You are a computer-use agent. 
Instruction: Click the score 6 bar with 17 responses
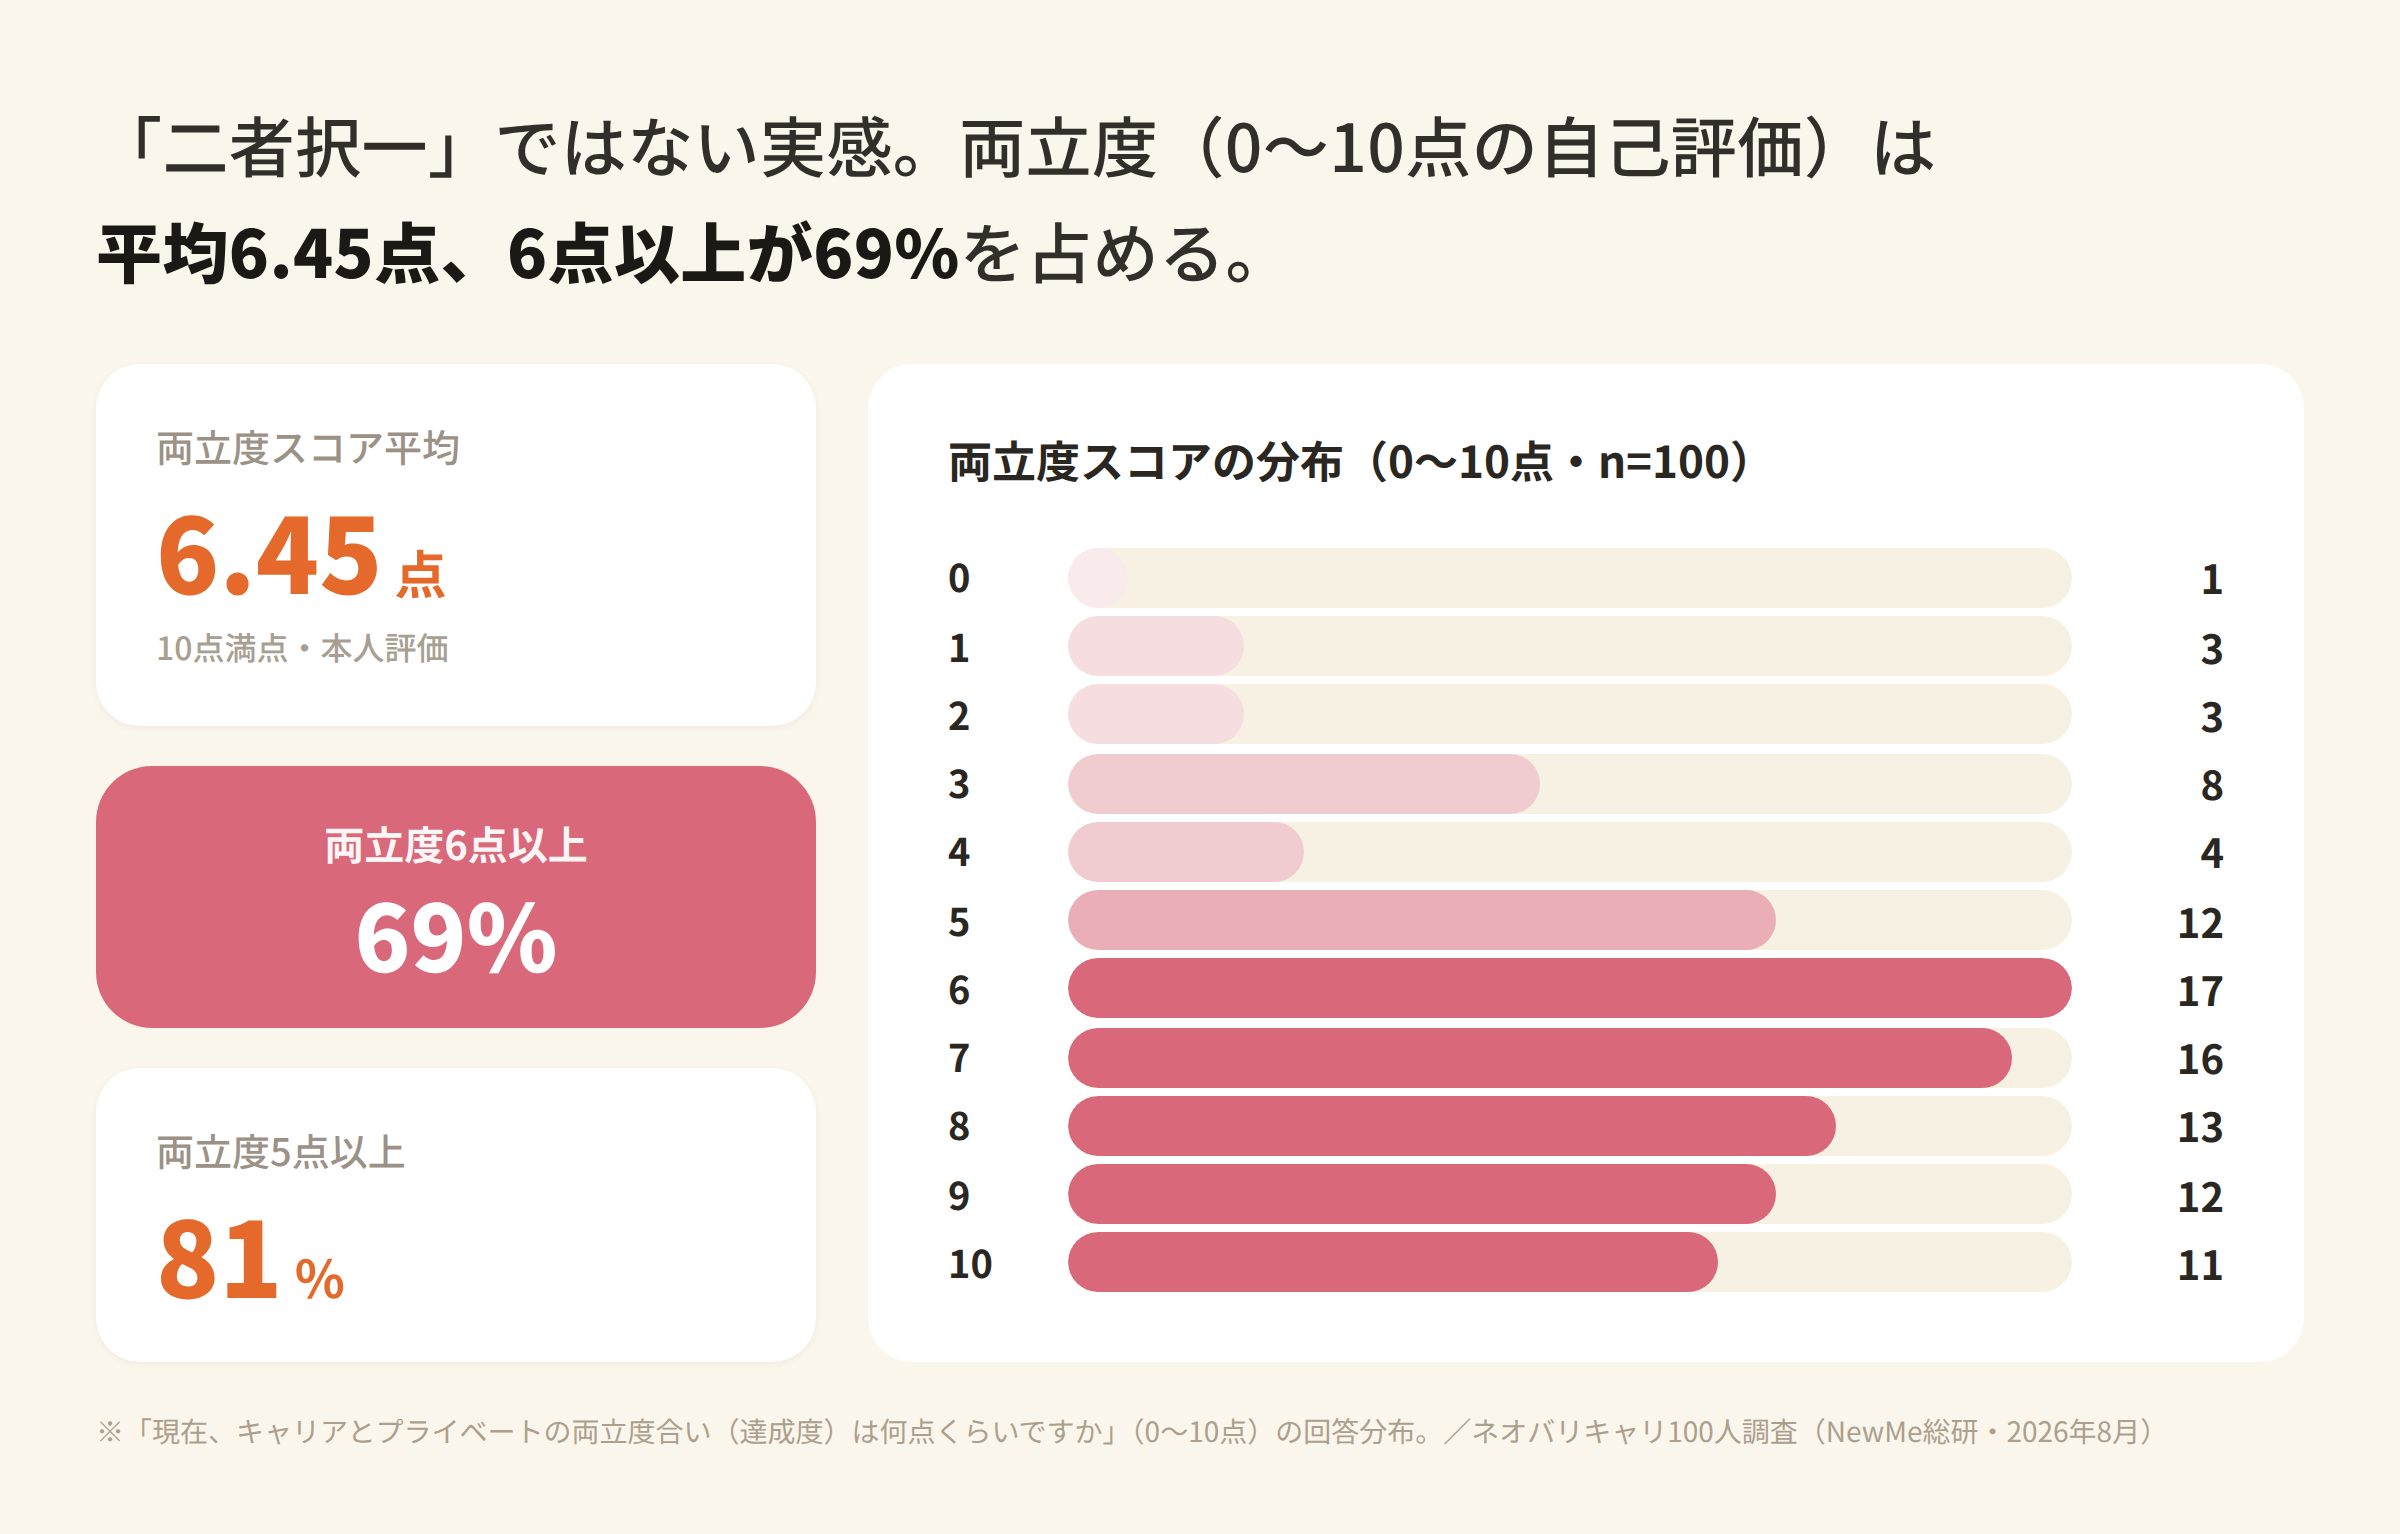click(1569, 988)
